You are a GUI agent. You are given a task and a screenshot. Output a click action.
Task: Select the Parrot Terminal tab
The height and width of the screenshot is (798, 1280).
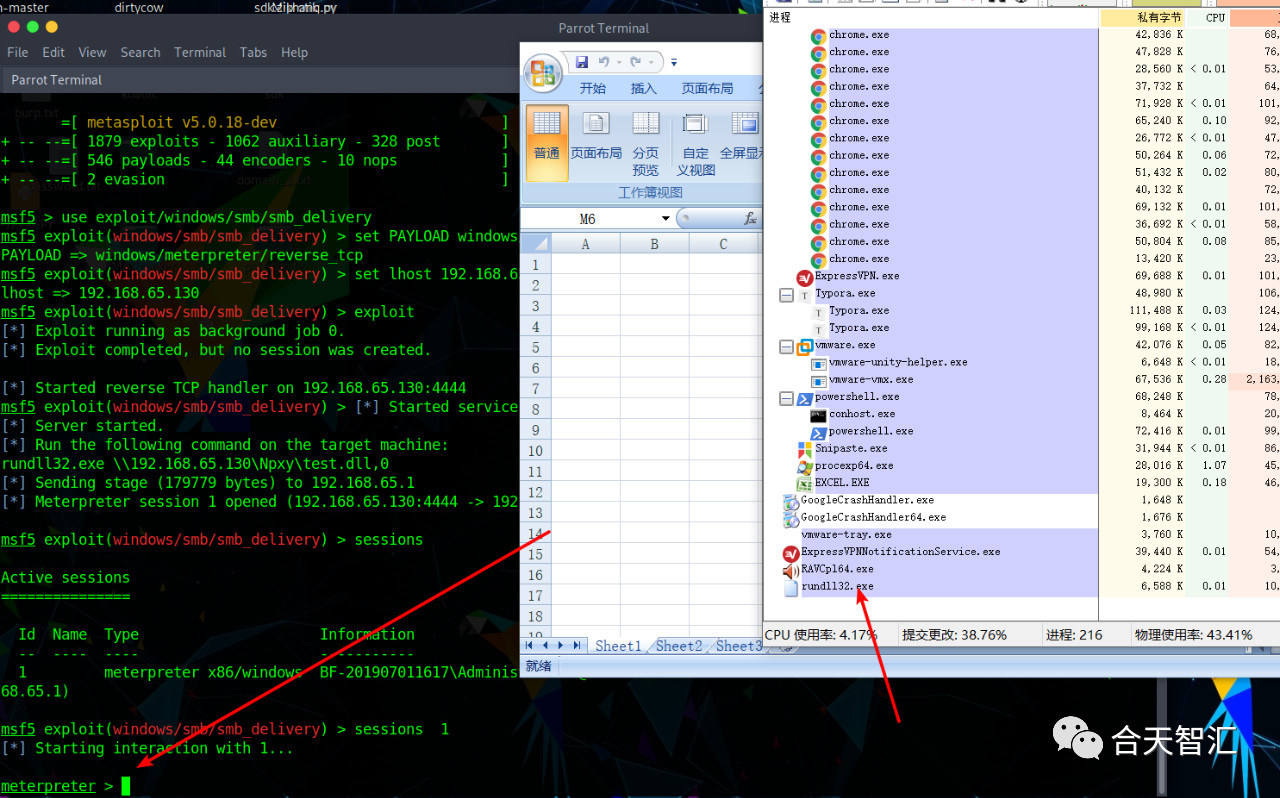[57, 80]
